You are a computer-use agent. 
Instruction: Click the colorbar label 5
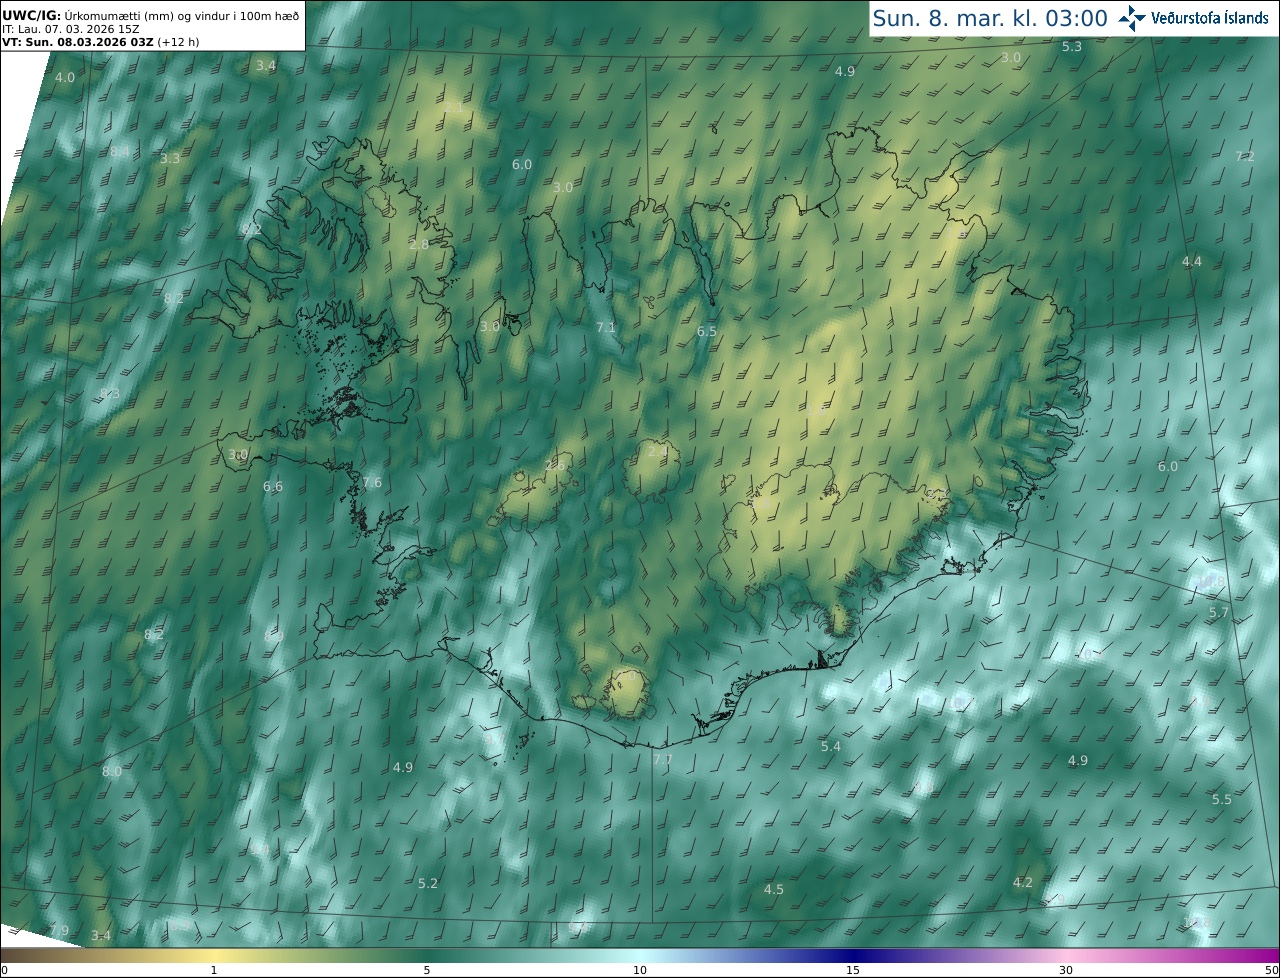tap(427, 970)
